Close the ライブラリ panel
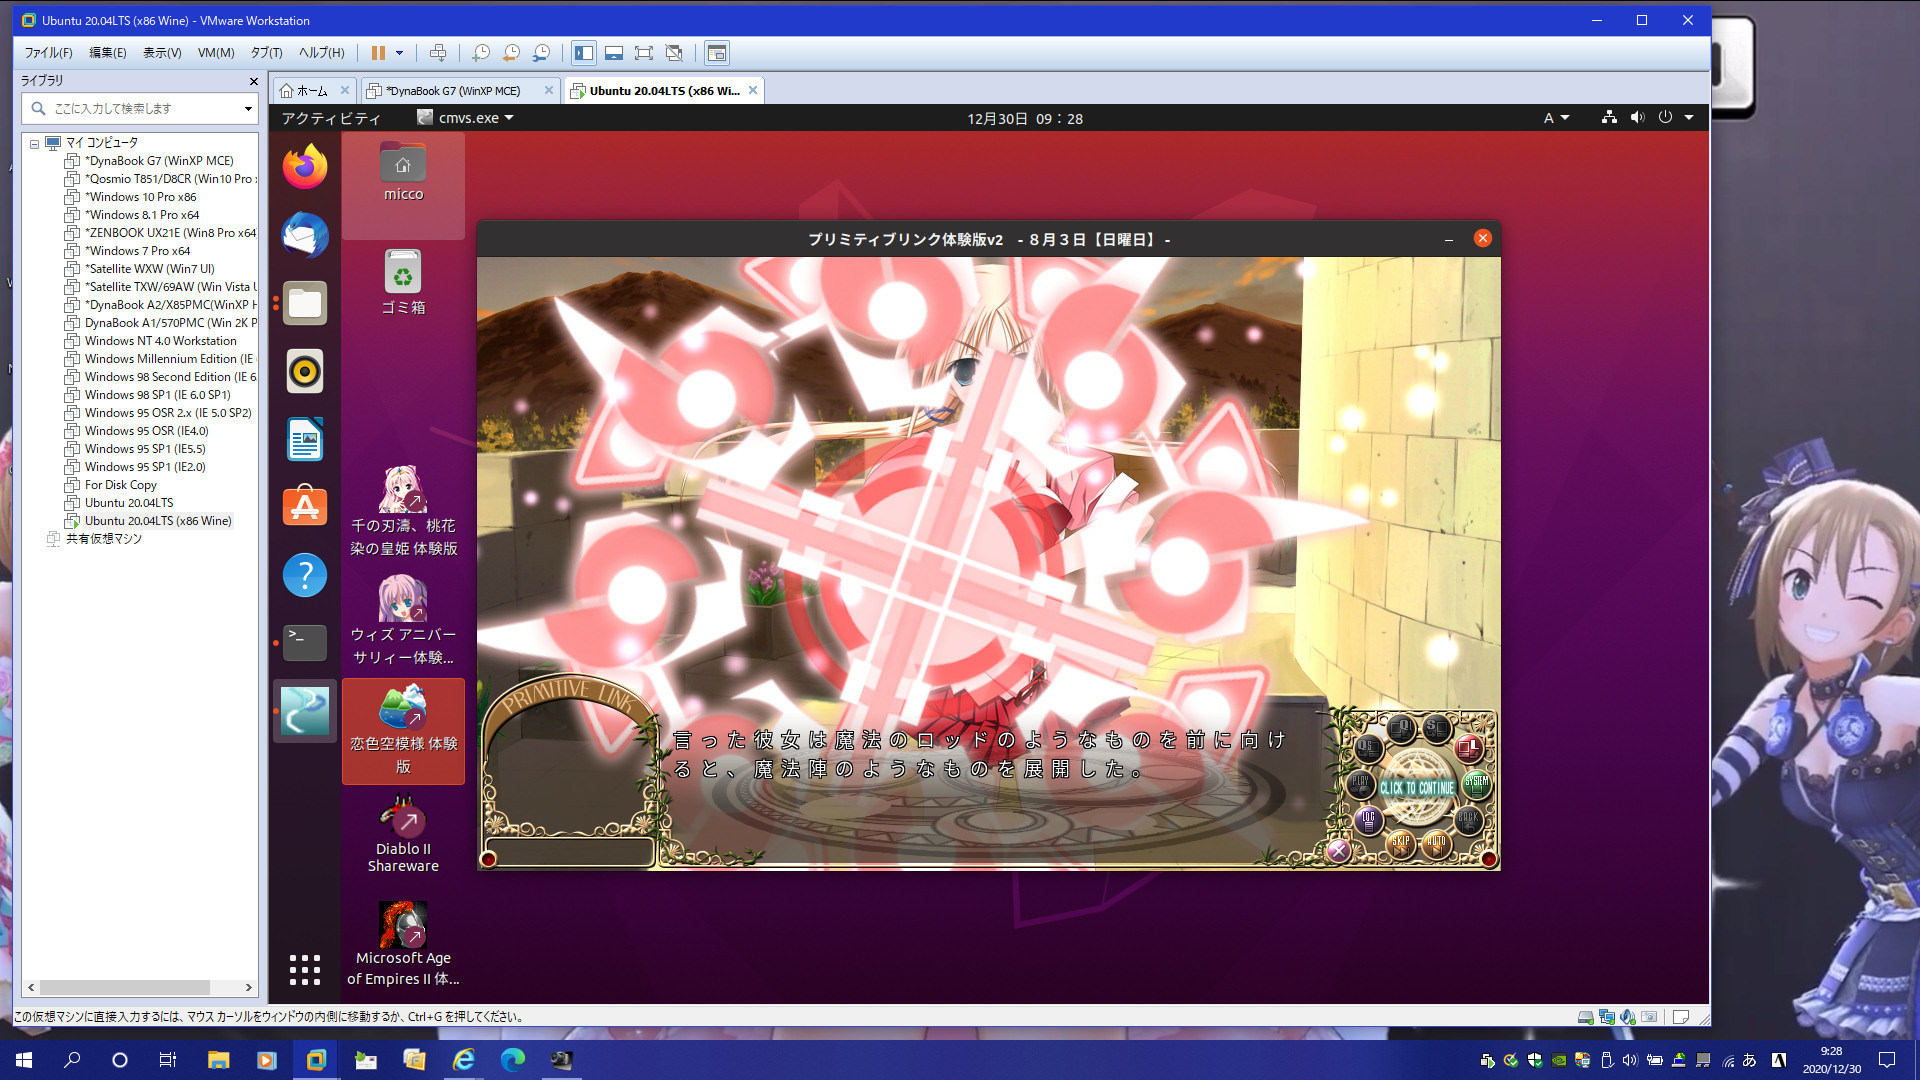 click(253, 81)
